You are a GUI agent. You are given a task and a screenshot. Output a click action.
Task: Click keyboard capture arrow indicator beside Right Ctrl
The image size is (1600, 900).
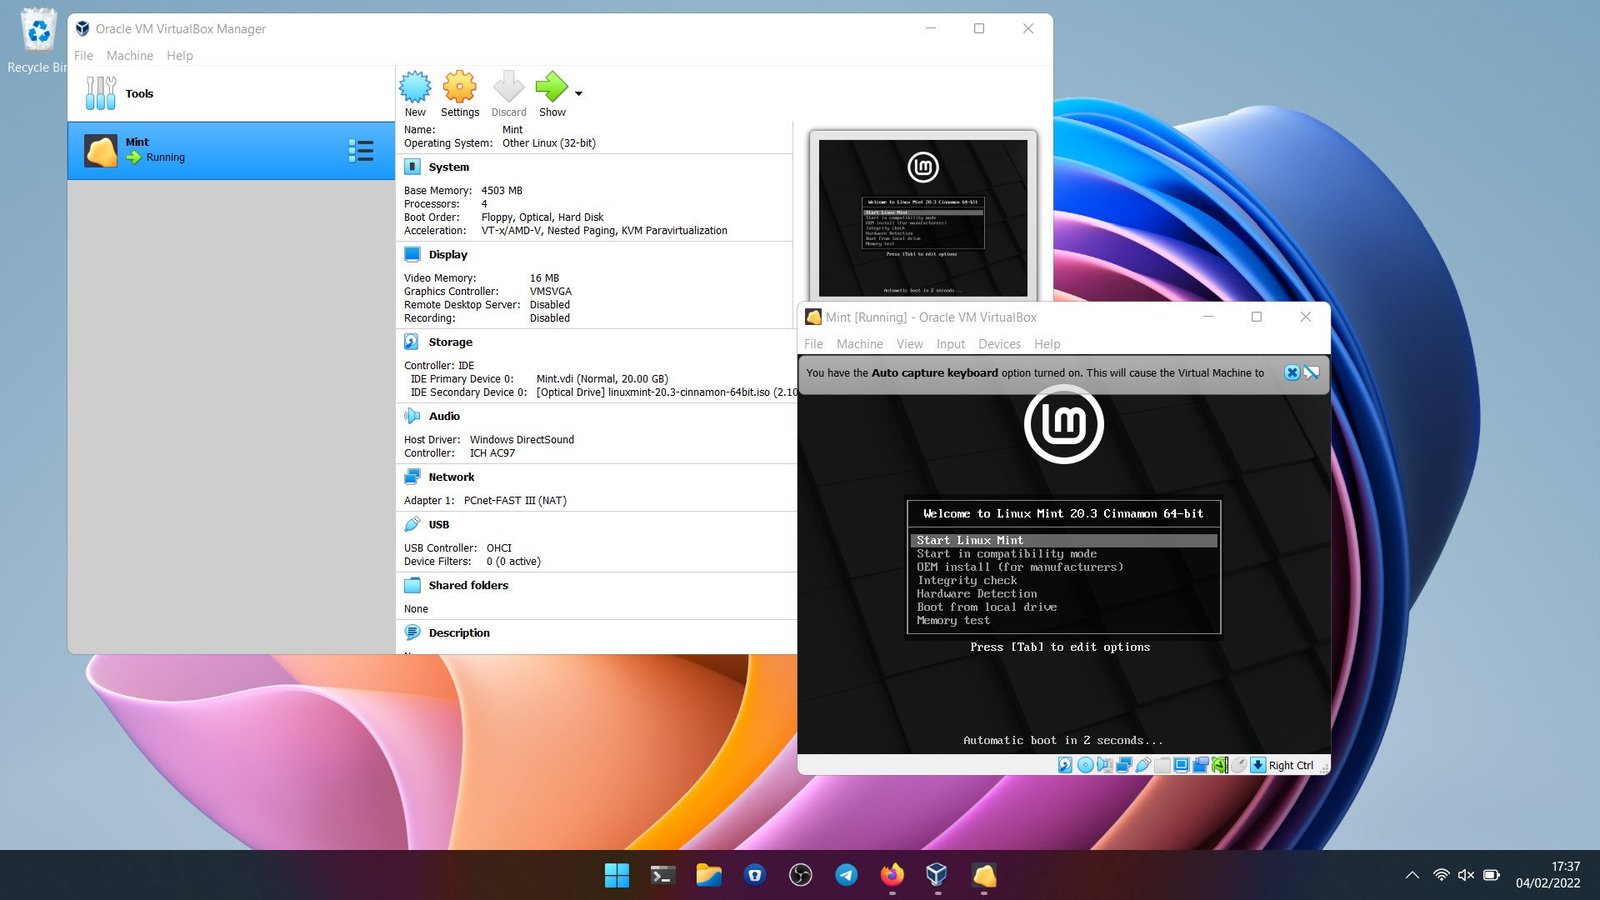[x=1258, y=765]
